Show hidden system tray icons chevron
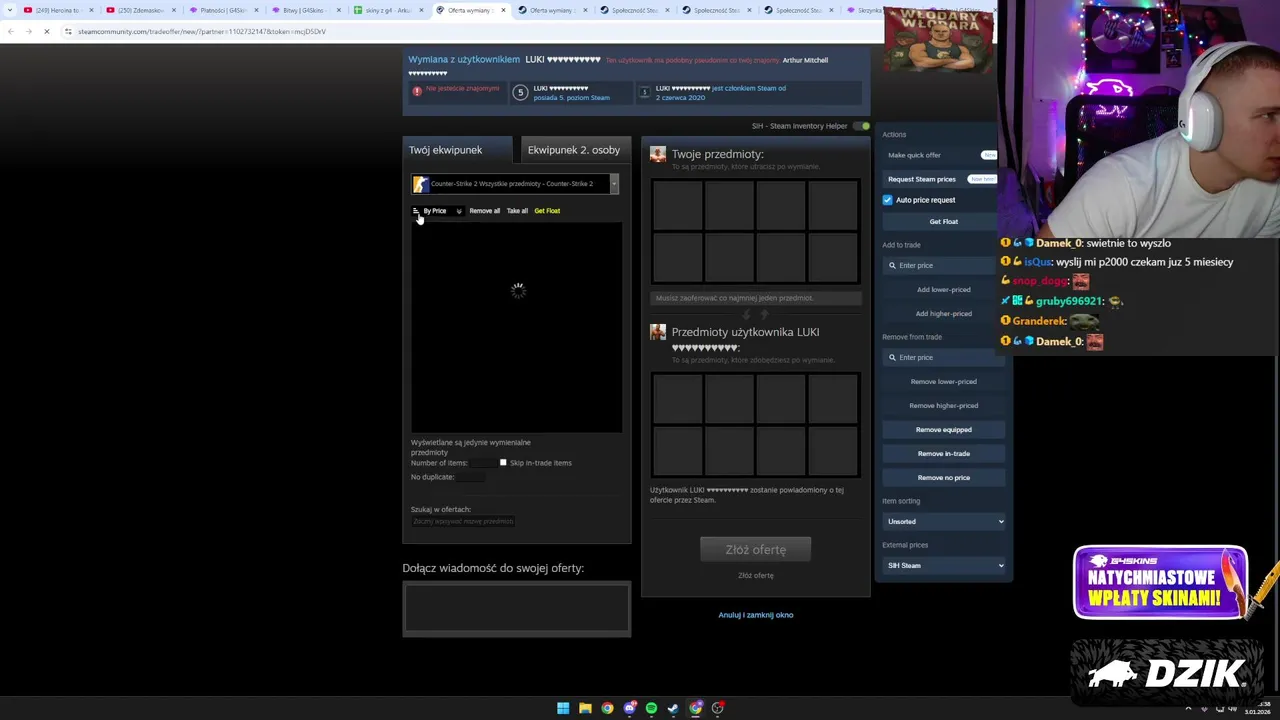1280x720 pixels. (1188, 708)
